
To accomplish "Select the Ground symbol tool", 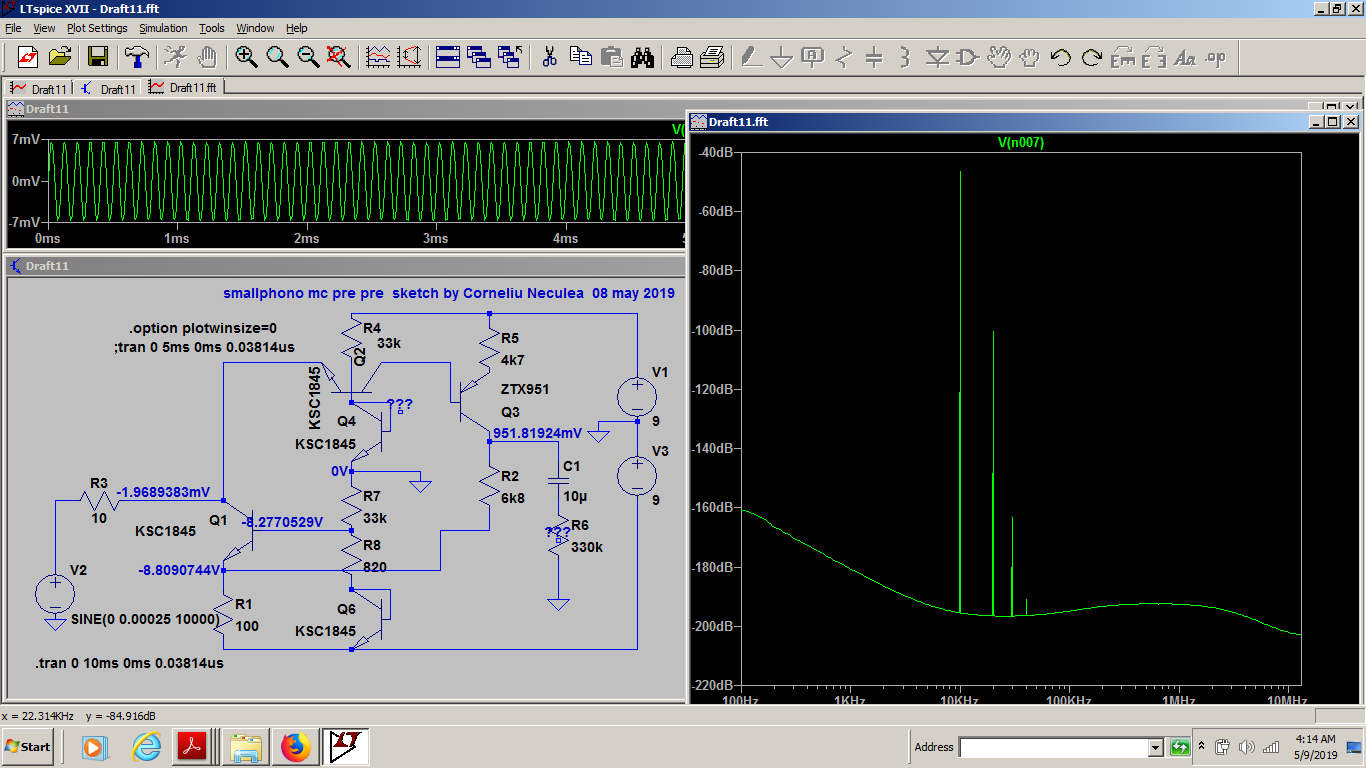I will (x=782, y=56).
